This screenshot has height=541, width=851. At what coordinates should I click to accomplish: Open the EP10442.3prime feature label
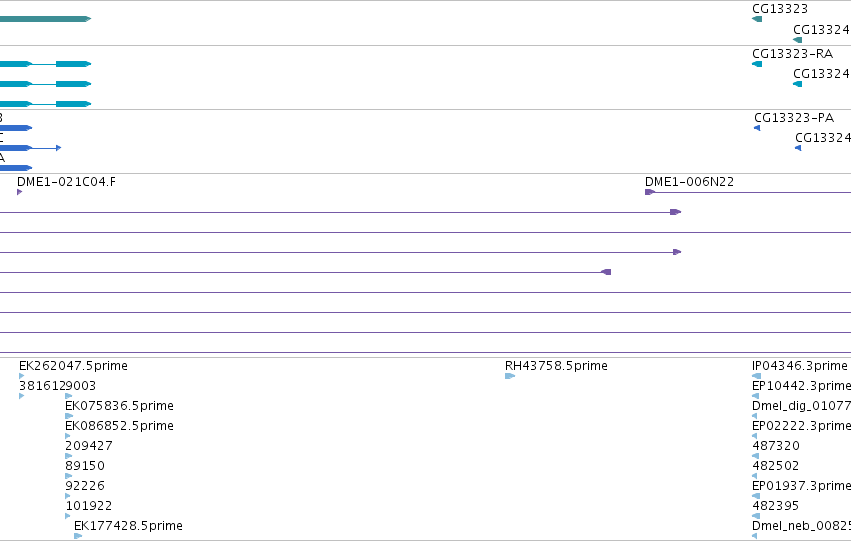click(x=802, y=386)
